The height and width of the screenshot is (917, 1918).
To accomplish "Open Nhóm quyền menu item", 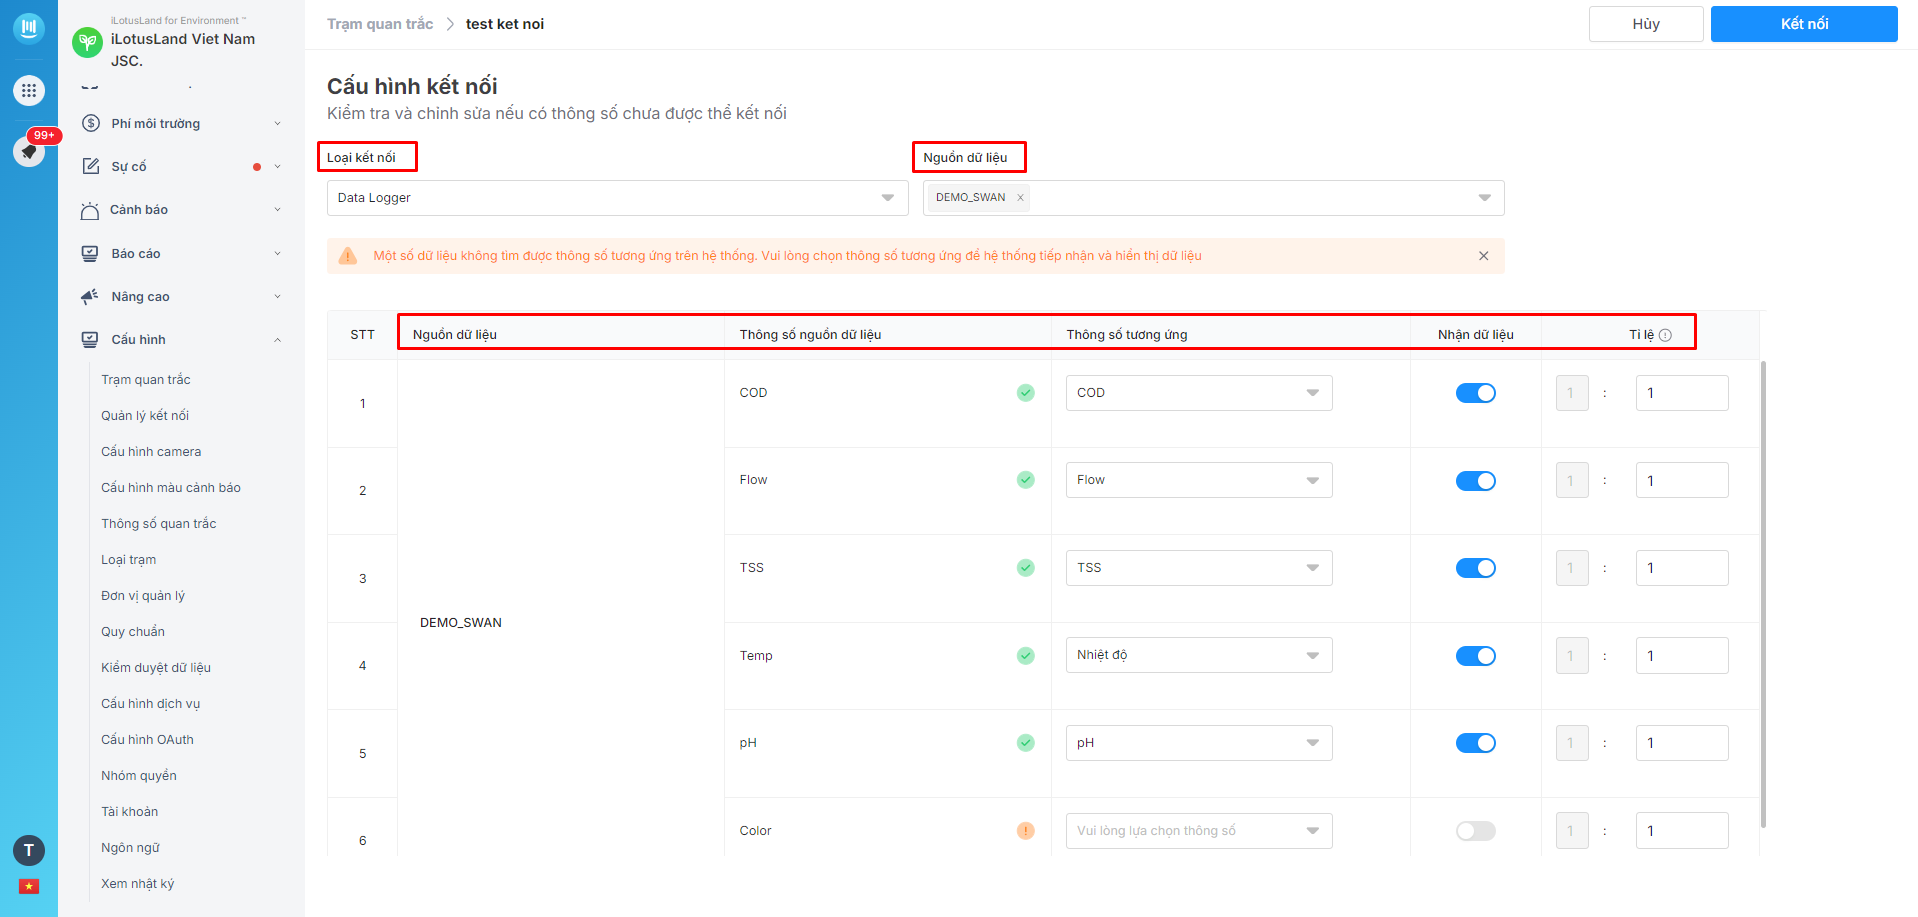I will [139, 776].
